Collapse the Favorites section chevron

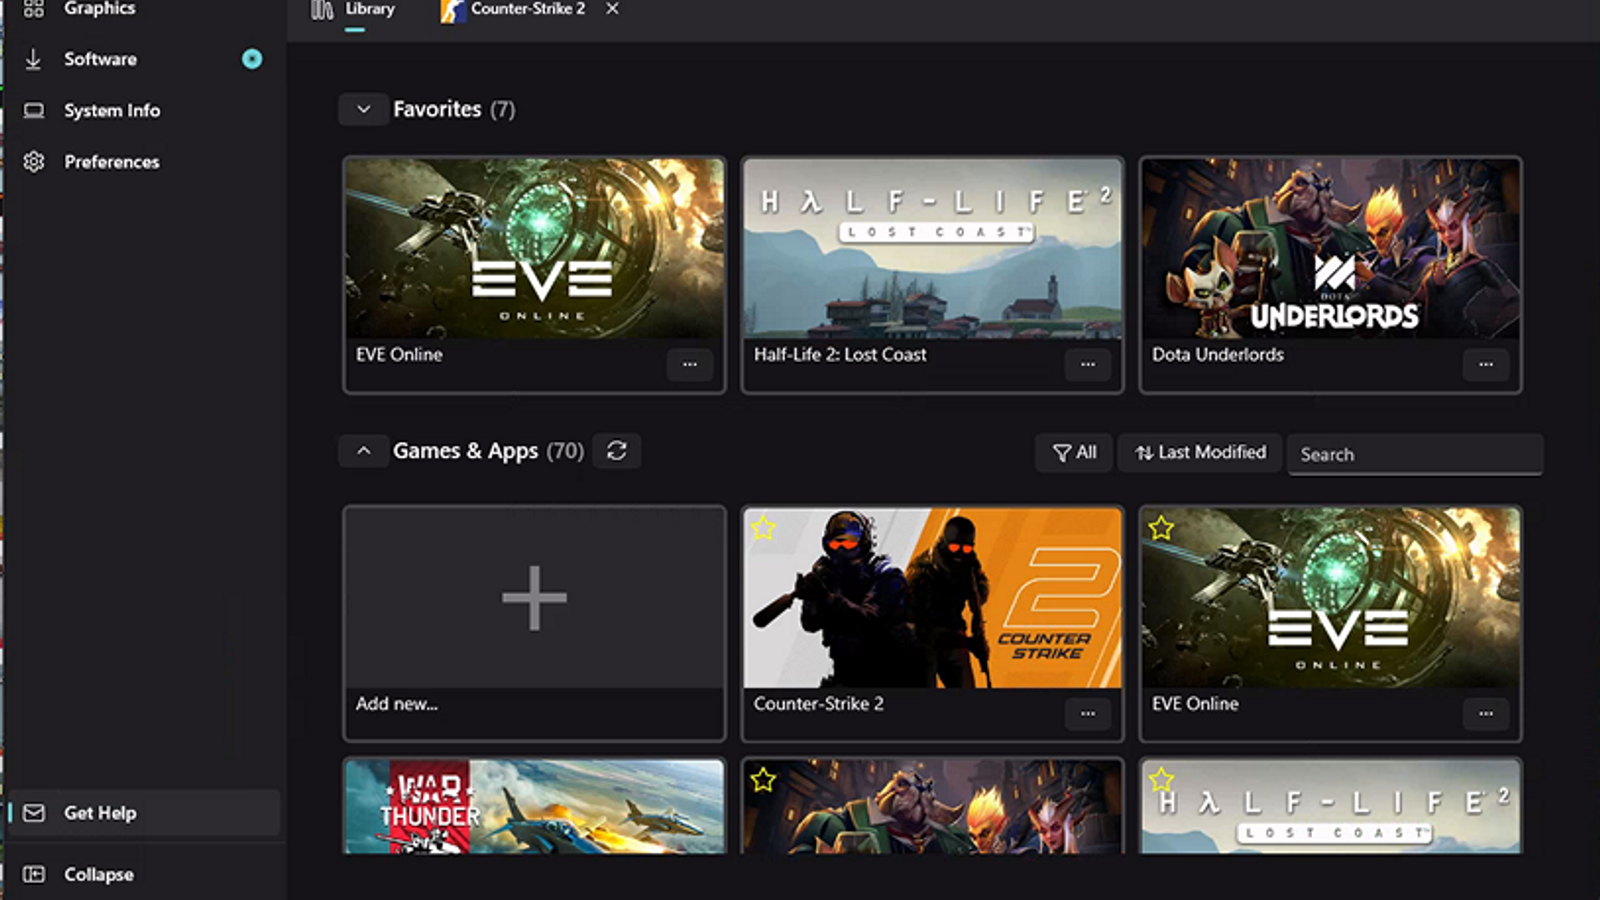coord(363,109)
